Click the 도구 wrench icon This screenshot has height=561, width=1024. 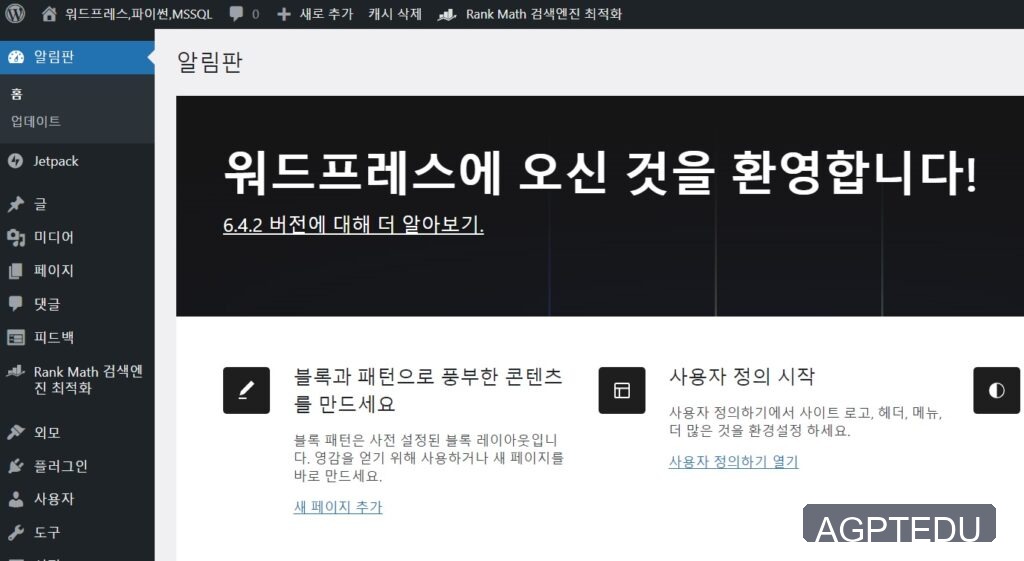tap(16, 532)
